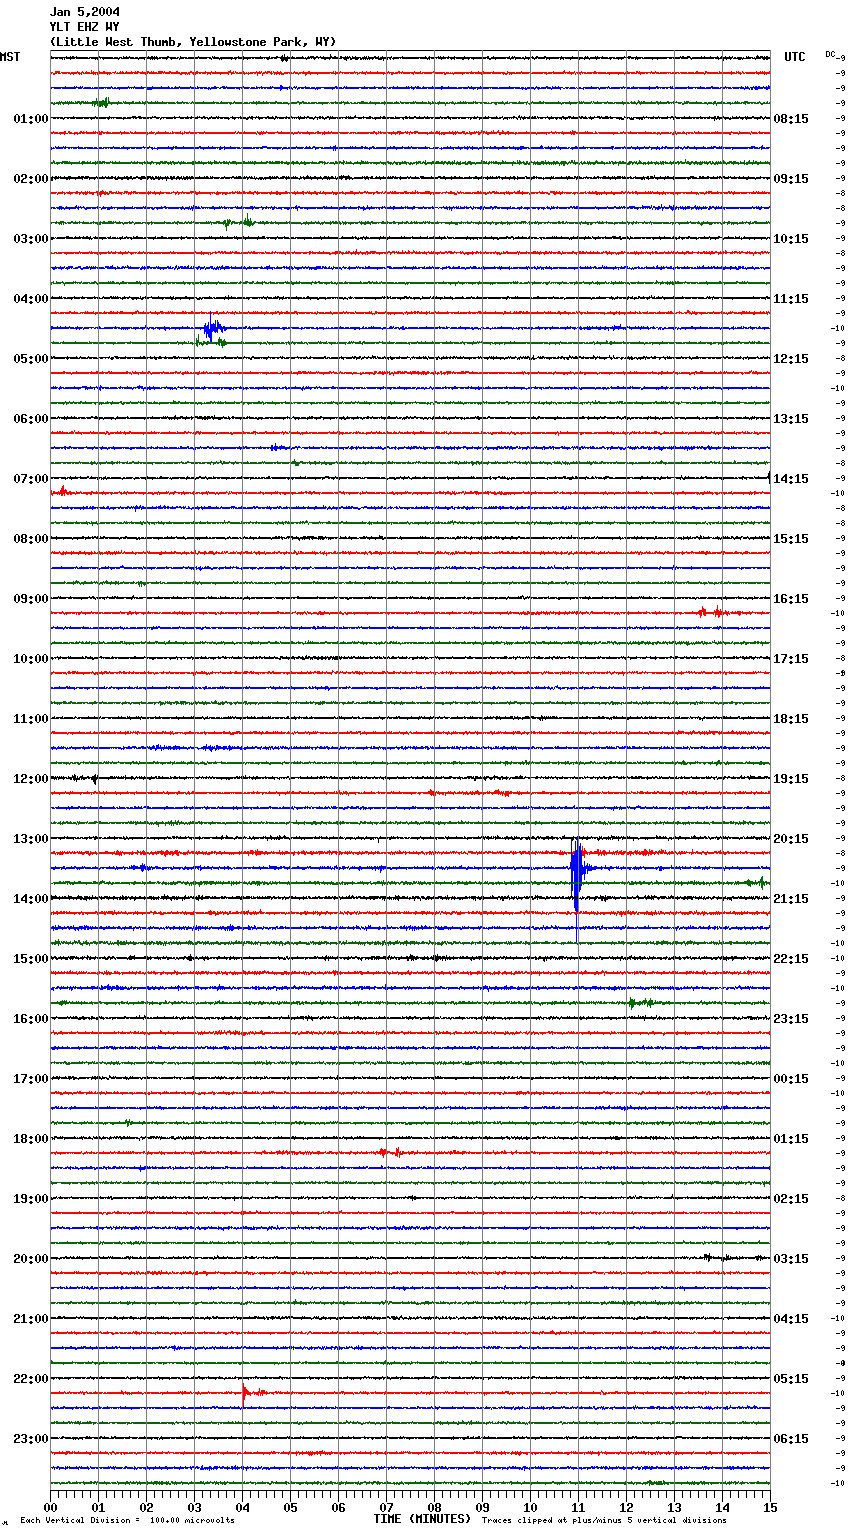Click the green event on the 15:45 trace
850x1534 pixels.
click(641, 1002)
